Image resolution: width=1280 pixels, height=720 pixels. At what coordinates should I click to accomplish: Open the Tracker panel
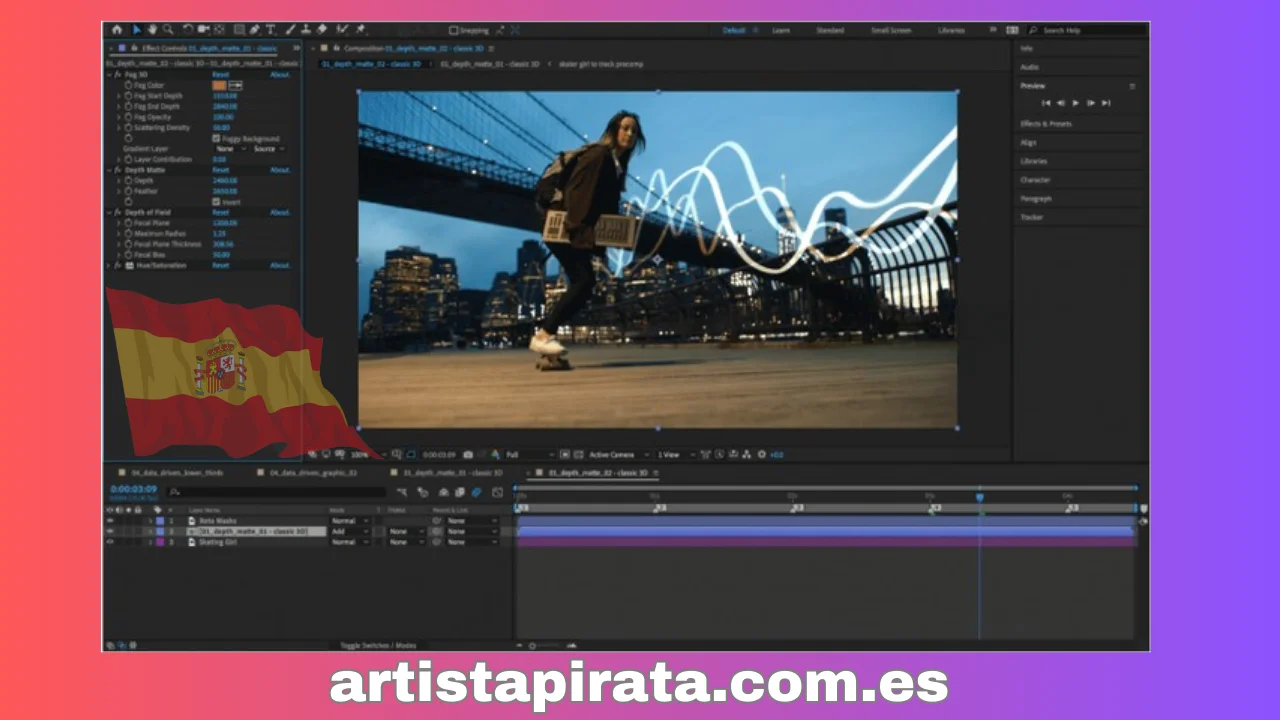[1031, 217]
